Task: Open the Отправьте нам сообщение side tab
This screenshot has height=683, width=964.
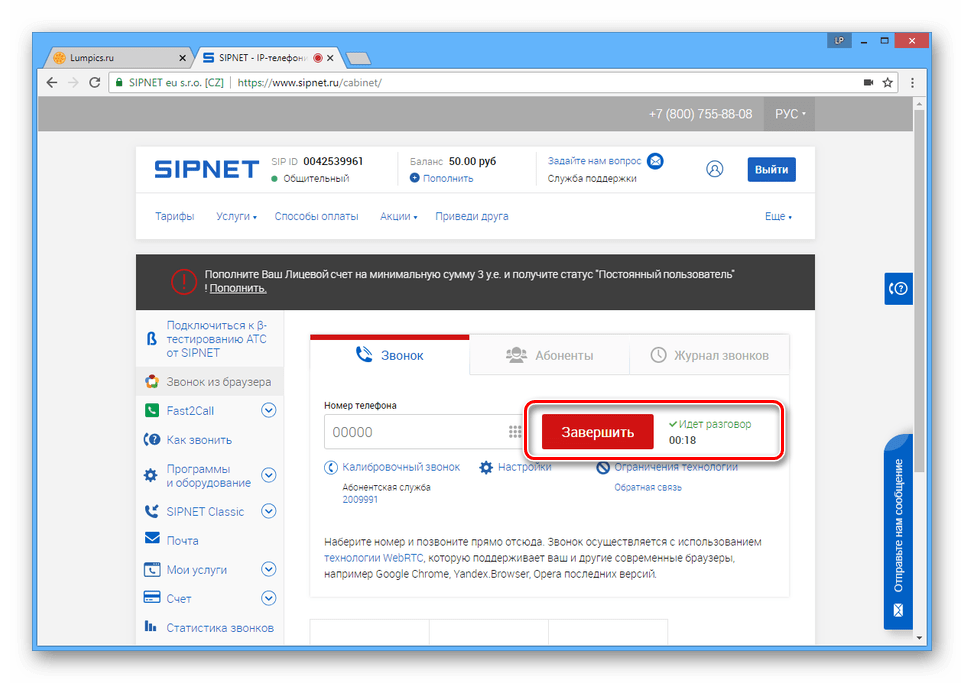Action: pos(898,532)
